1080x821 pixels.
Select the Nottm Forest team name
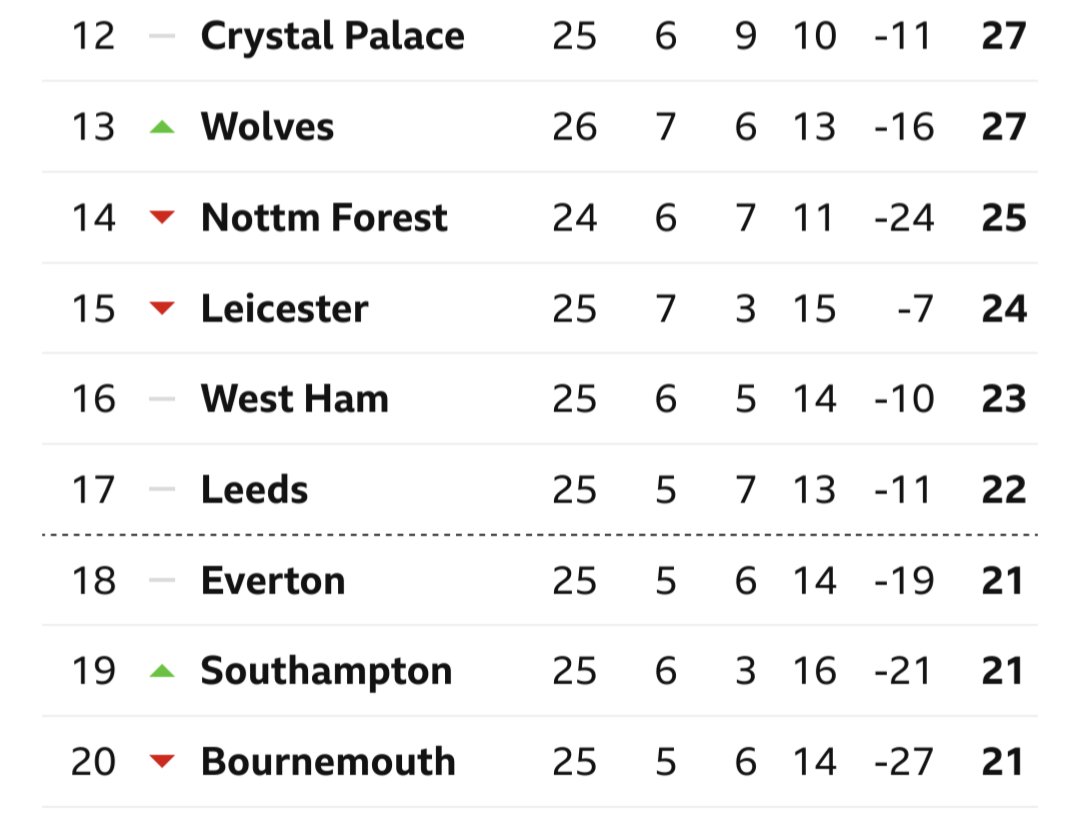point(324,218)
